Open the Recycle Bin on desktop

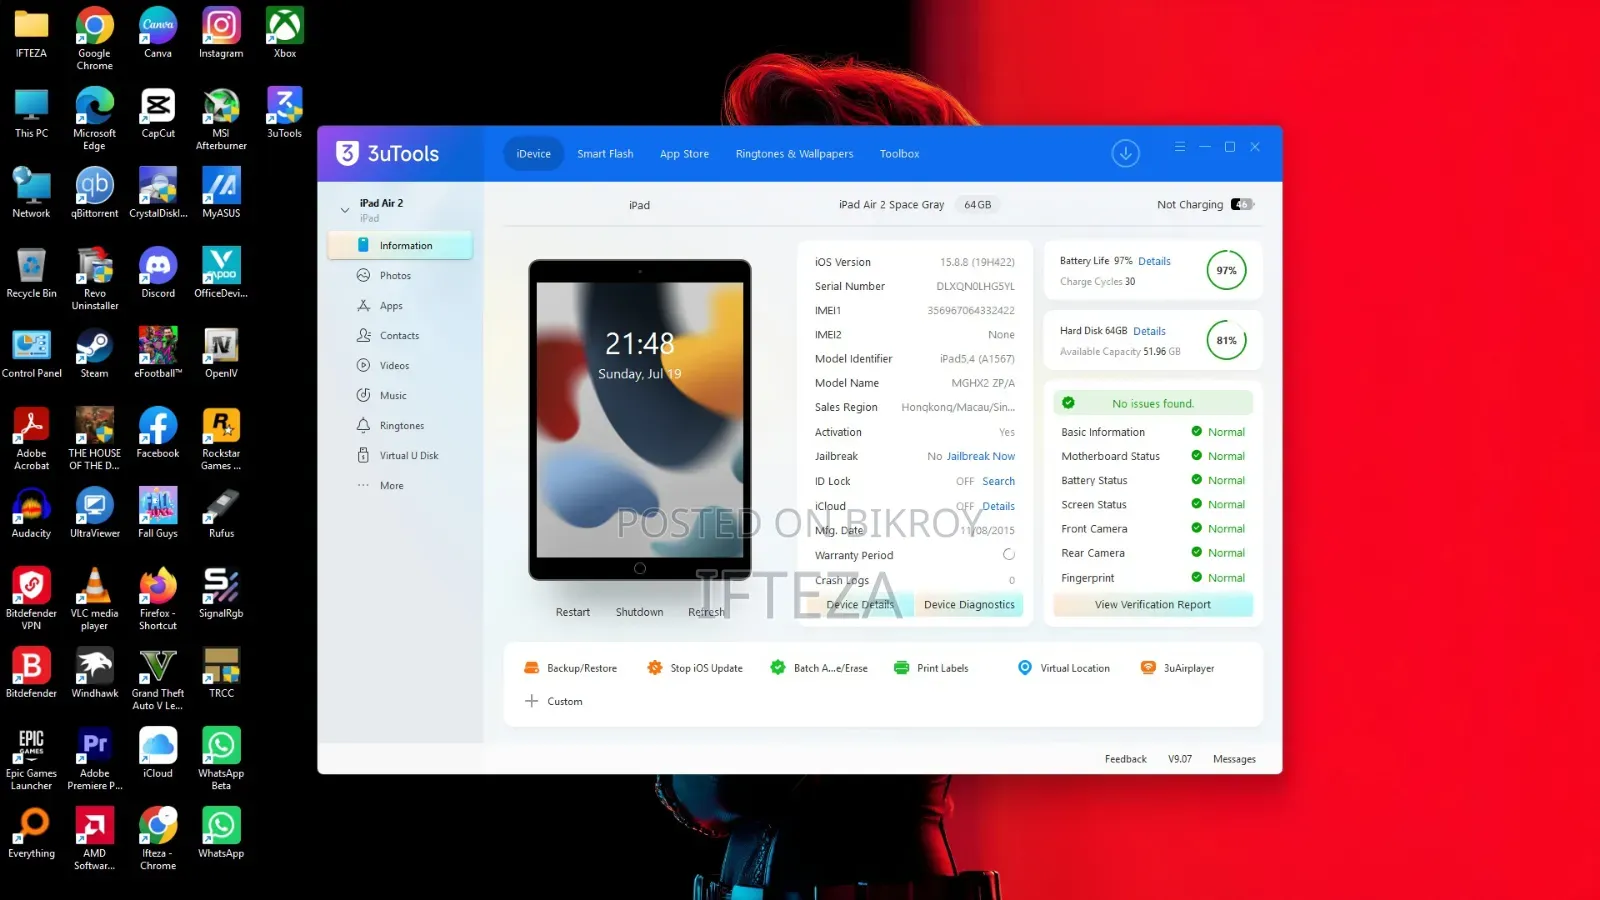click(31, 273)
